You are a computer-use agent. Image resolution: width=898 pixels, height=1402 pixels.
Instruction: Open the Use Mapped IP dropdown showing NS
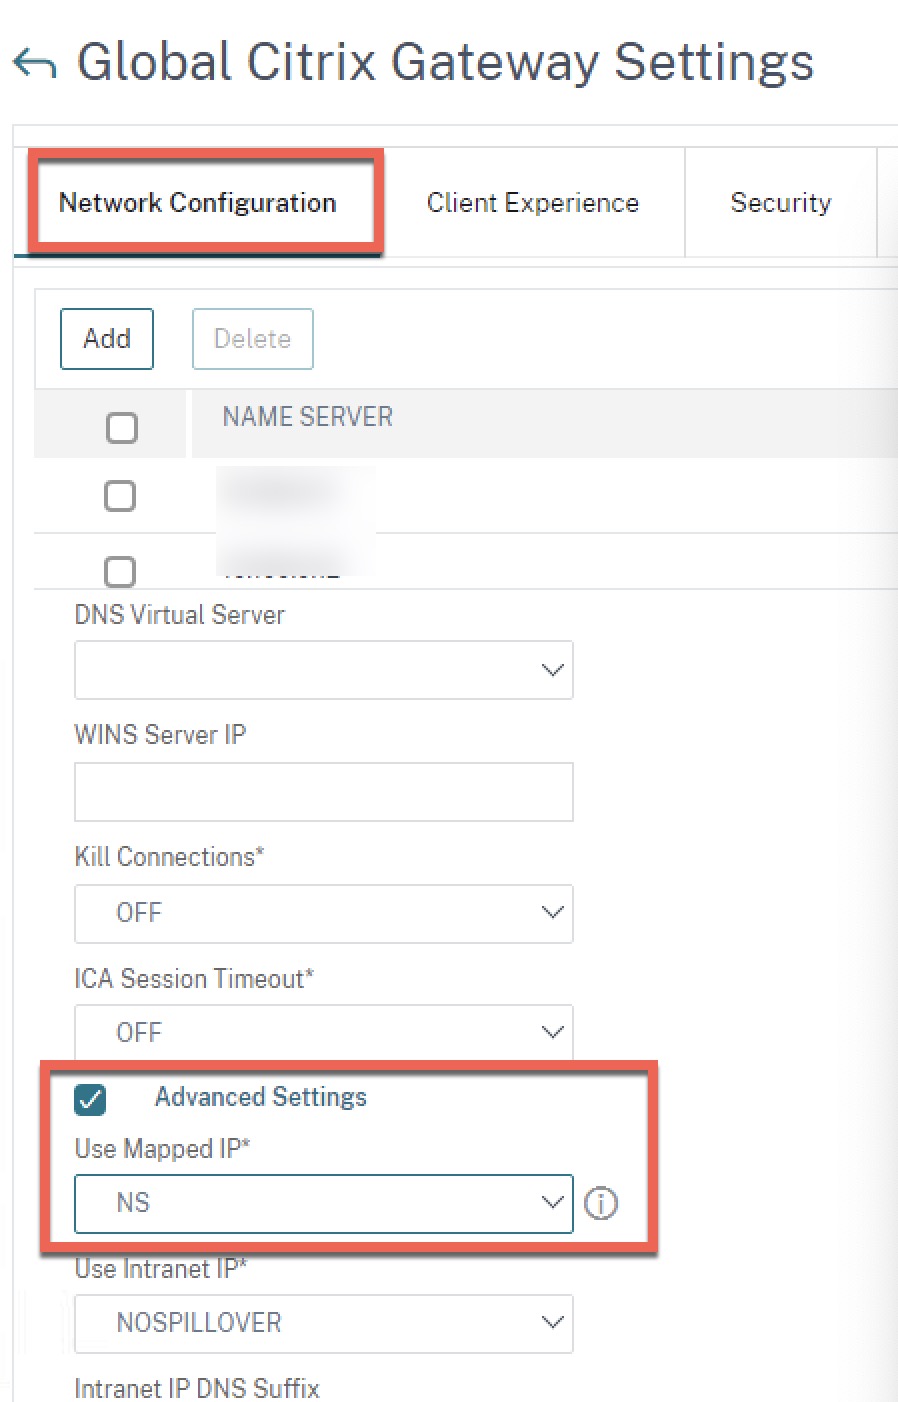323,1204
